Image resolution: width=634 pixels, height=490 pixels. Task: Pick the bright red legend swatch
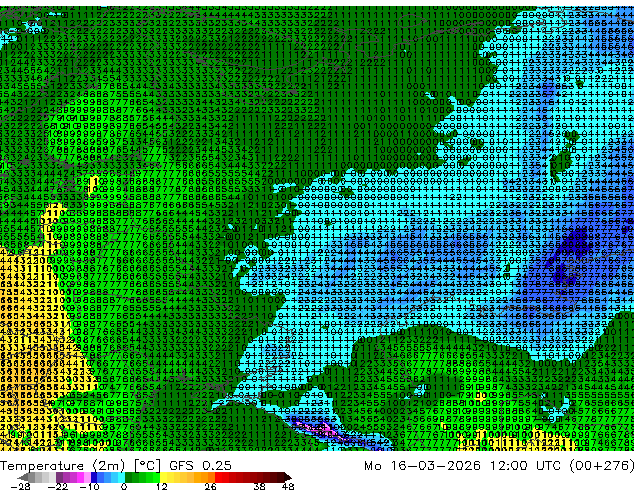click(x=218, y=477)
